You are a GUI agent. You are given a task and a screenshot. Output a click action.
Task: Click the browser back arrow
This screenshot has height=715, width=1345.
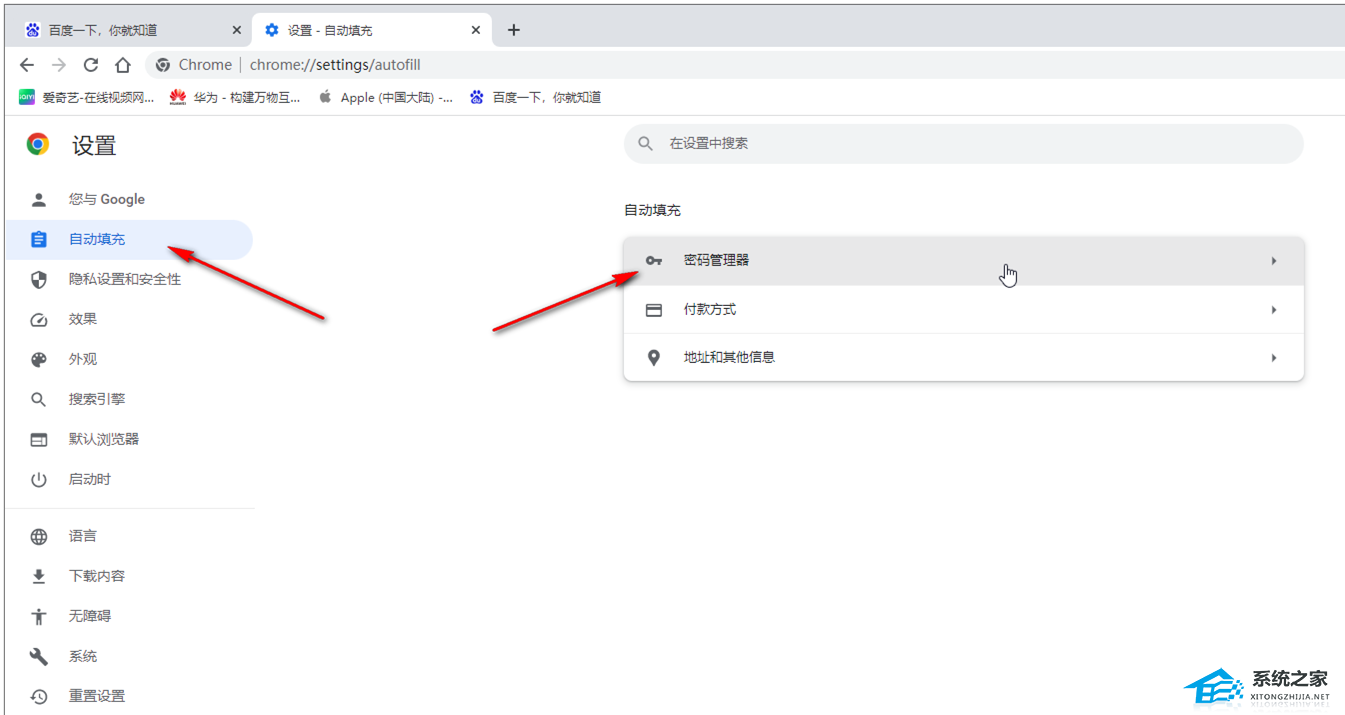point(27,65)
